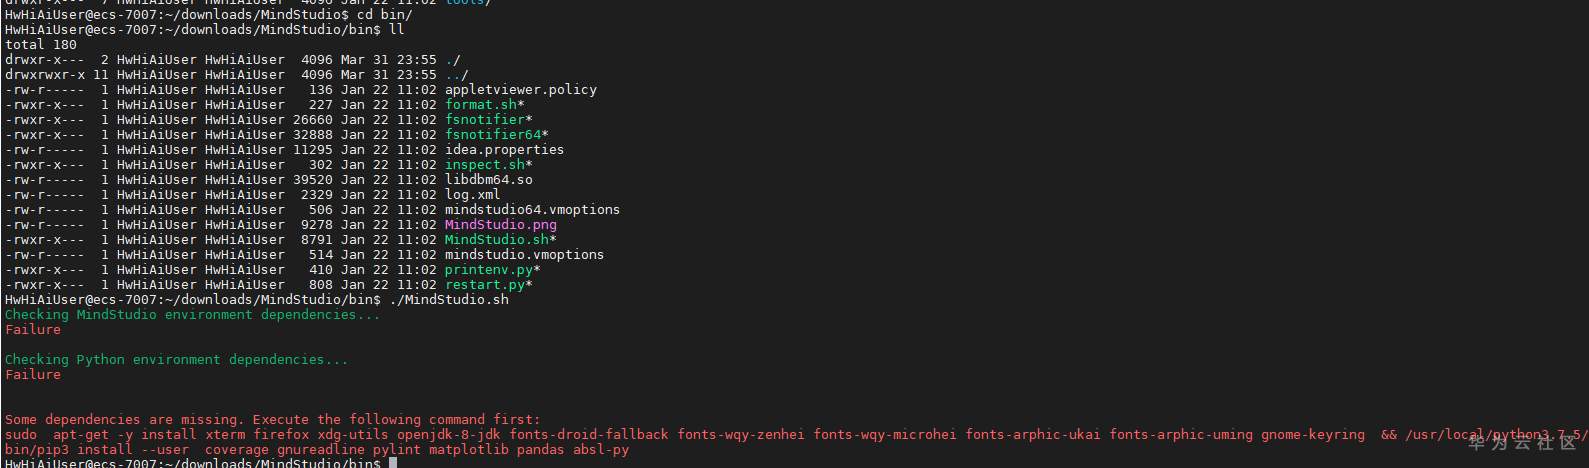Click the first red Failure message
Image resolution: width=1589 pixels, height=468 pixels.
pos(33,330)
